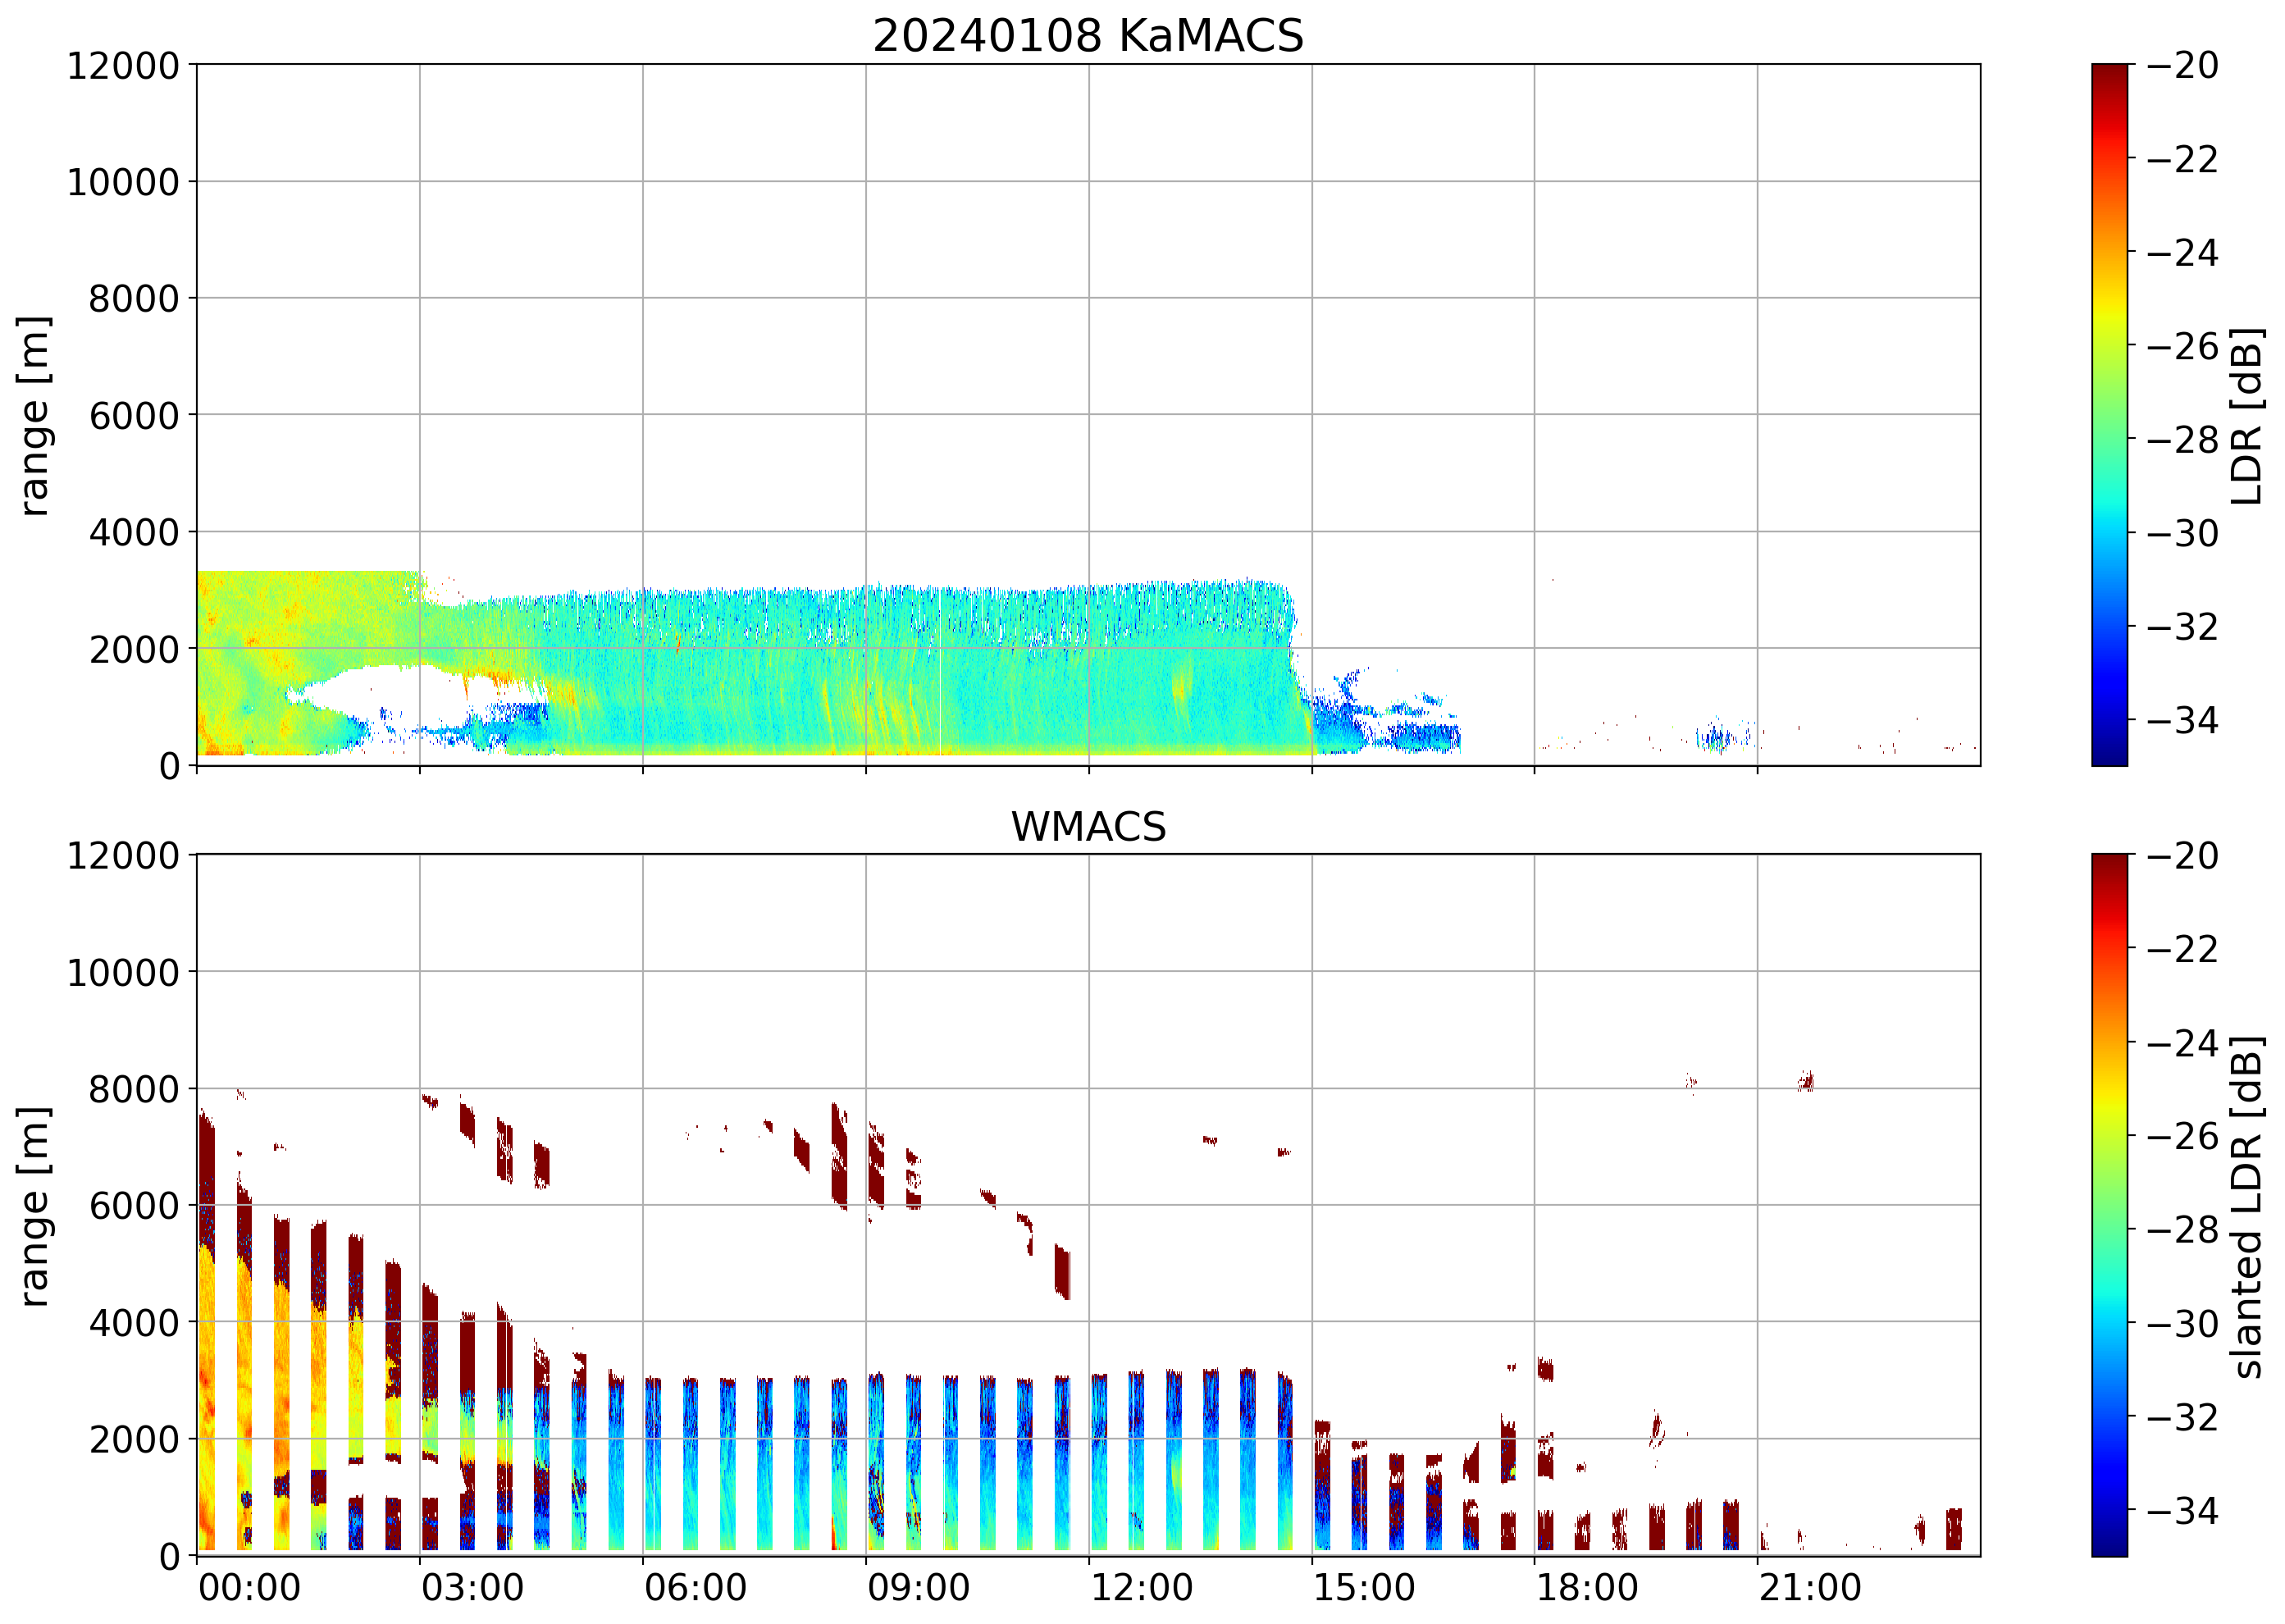Click the bottom colorbar's -24 tick label
The image size is (2285, 1624).
coord(2182,1043)
